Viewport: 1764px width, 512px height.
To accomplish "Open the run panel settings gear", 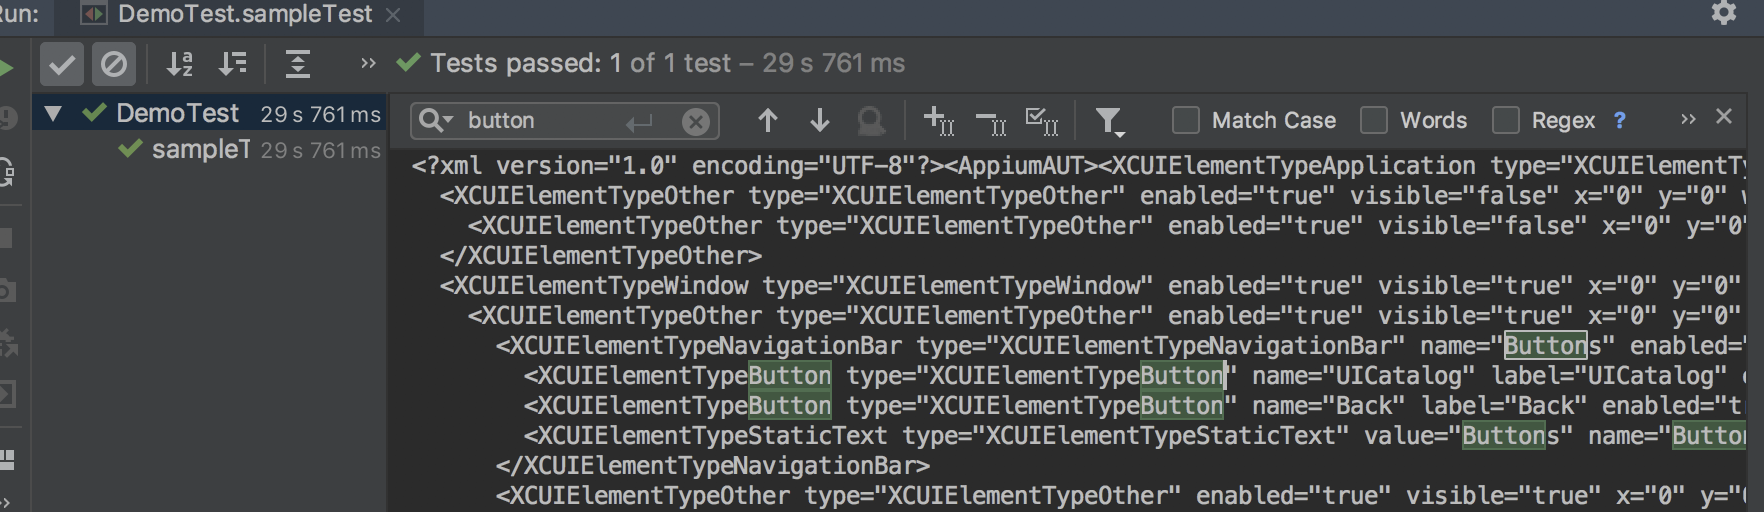I will (1724, 13).
